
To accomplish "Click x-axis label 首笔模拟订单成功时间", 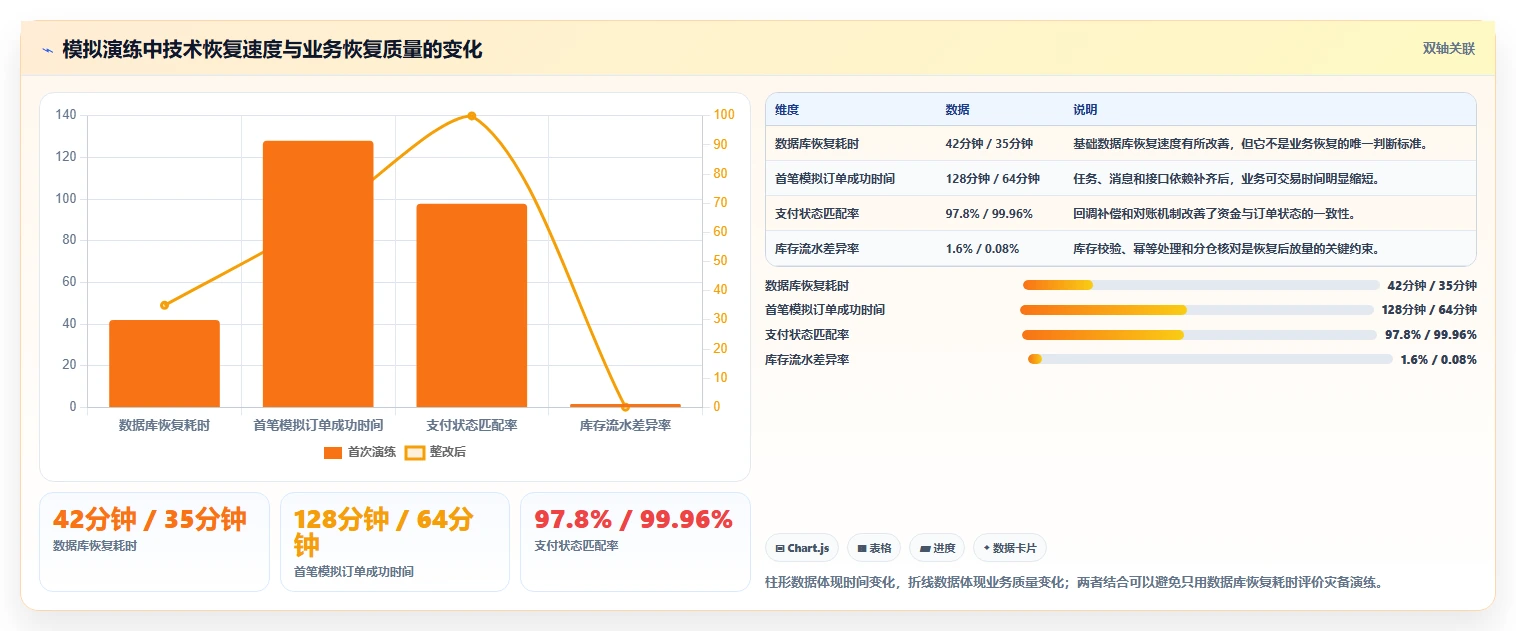I will click(318, 425).
